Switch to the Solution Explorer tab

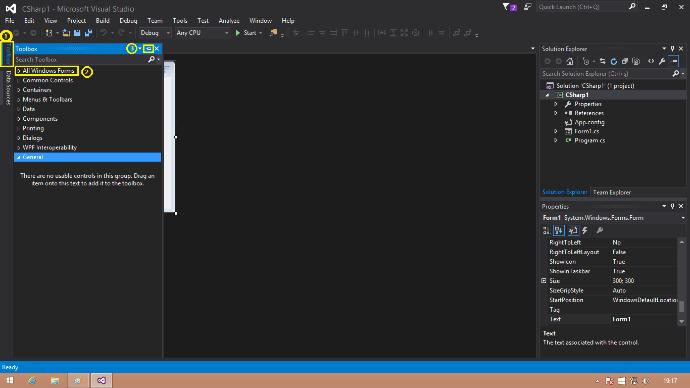(565, 192)
